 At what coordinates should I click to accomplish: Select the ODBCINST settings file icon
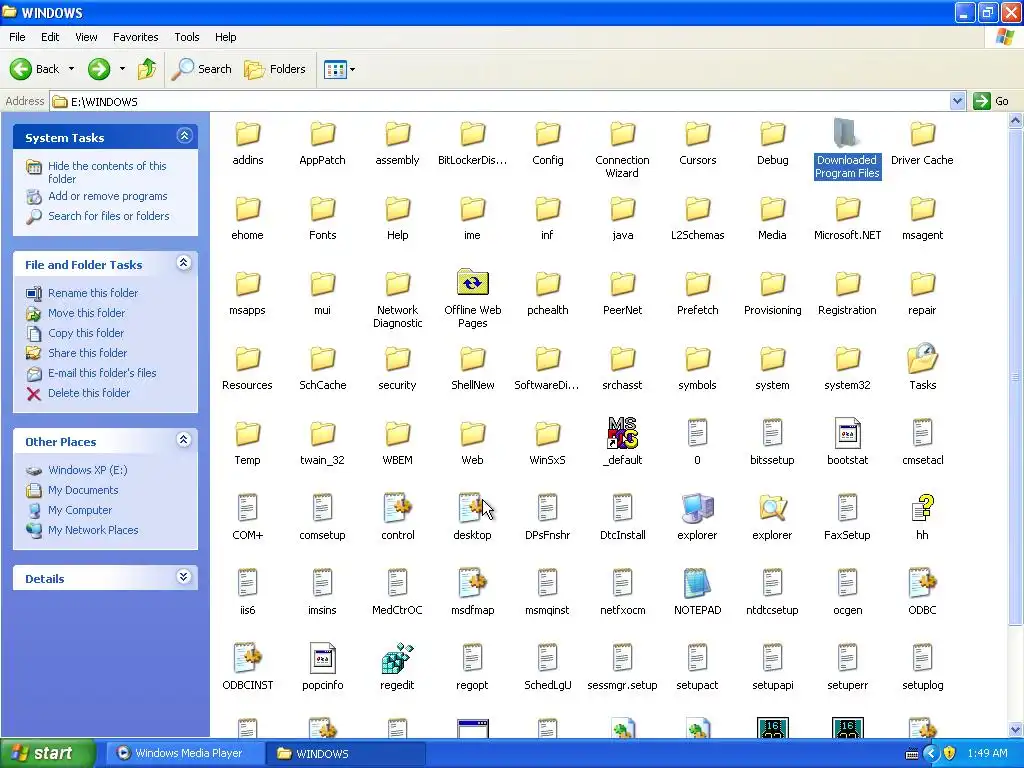point(248,658)
